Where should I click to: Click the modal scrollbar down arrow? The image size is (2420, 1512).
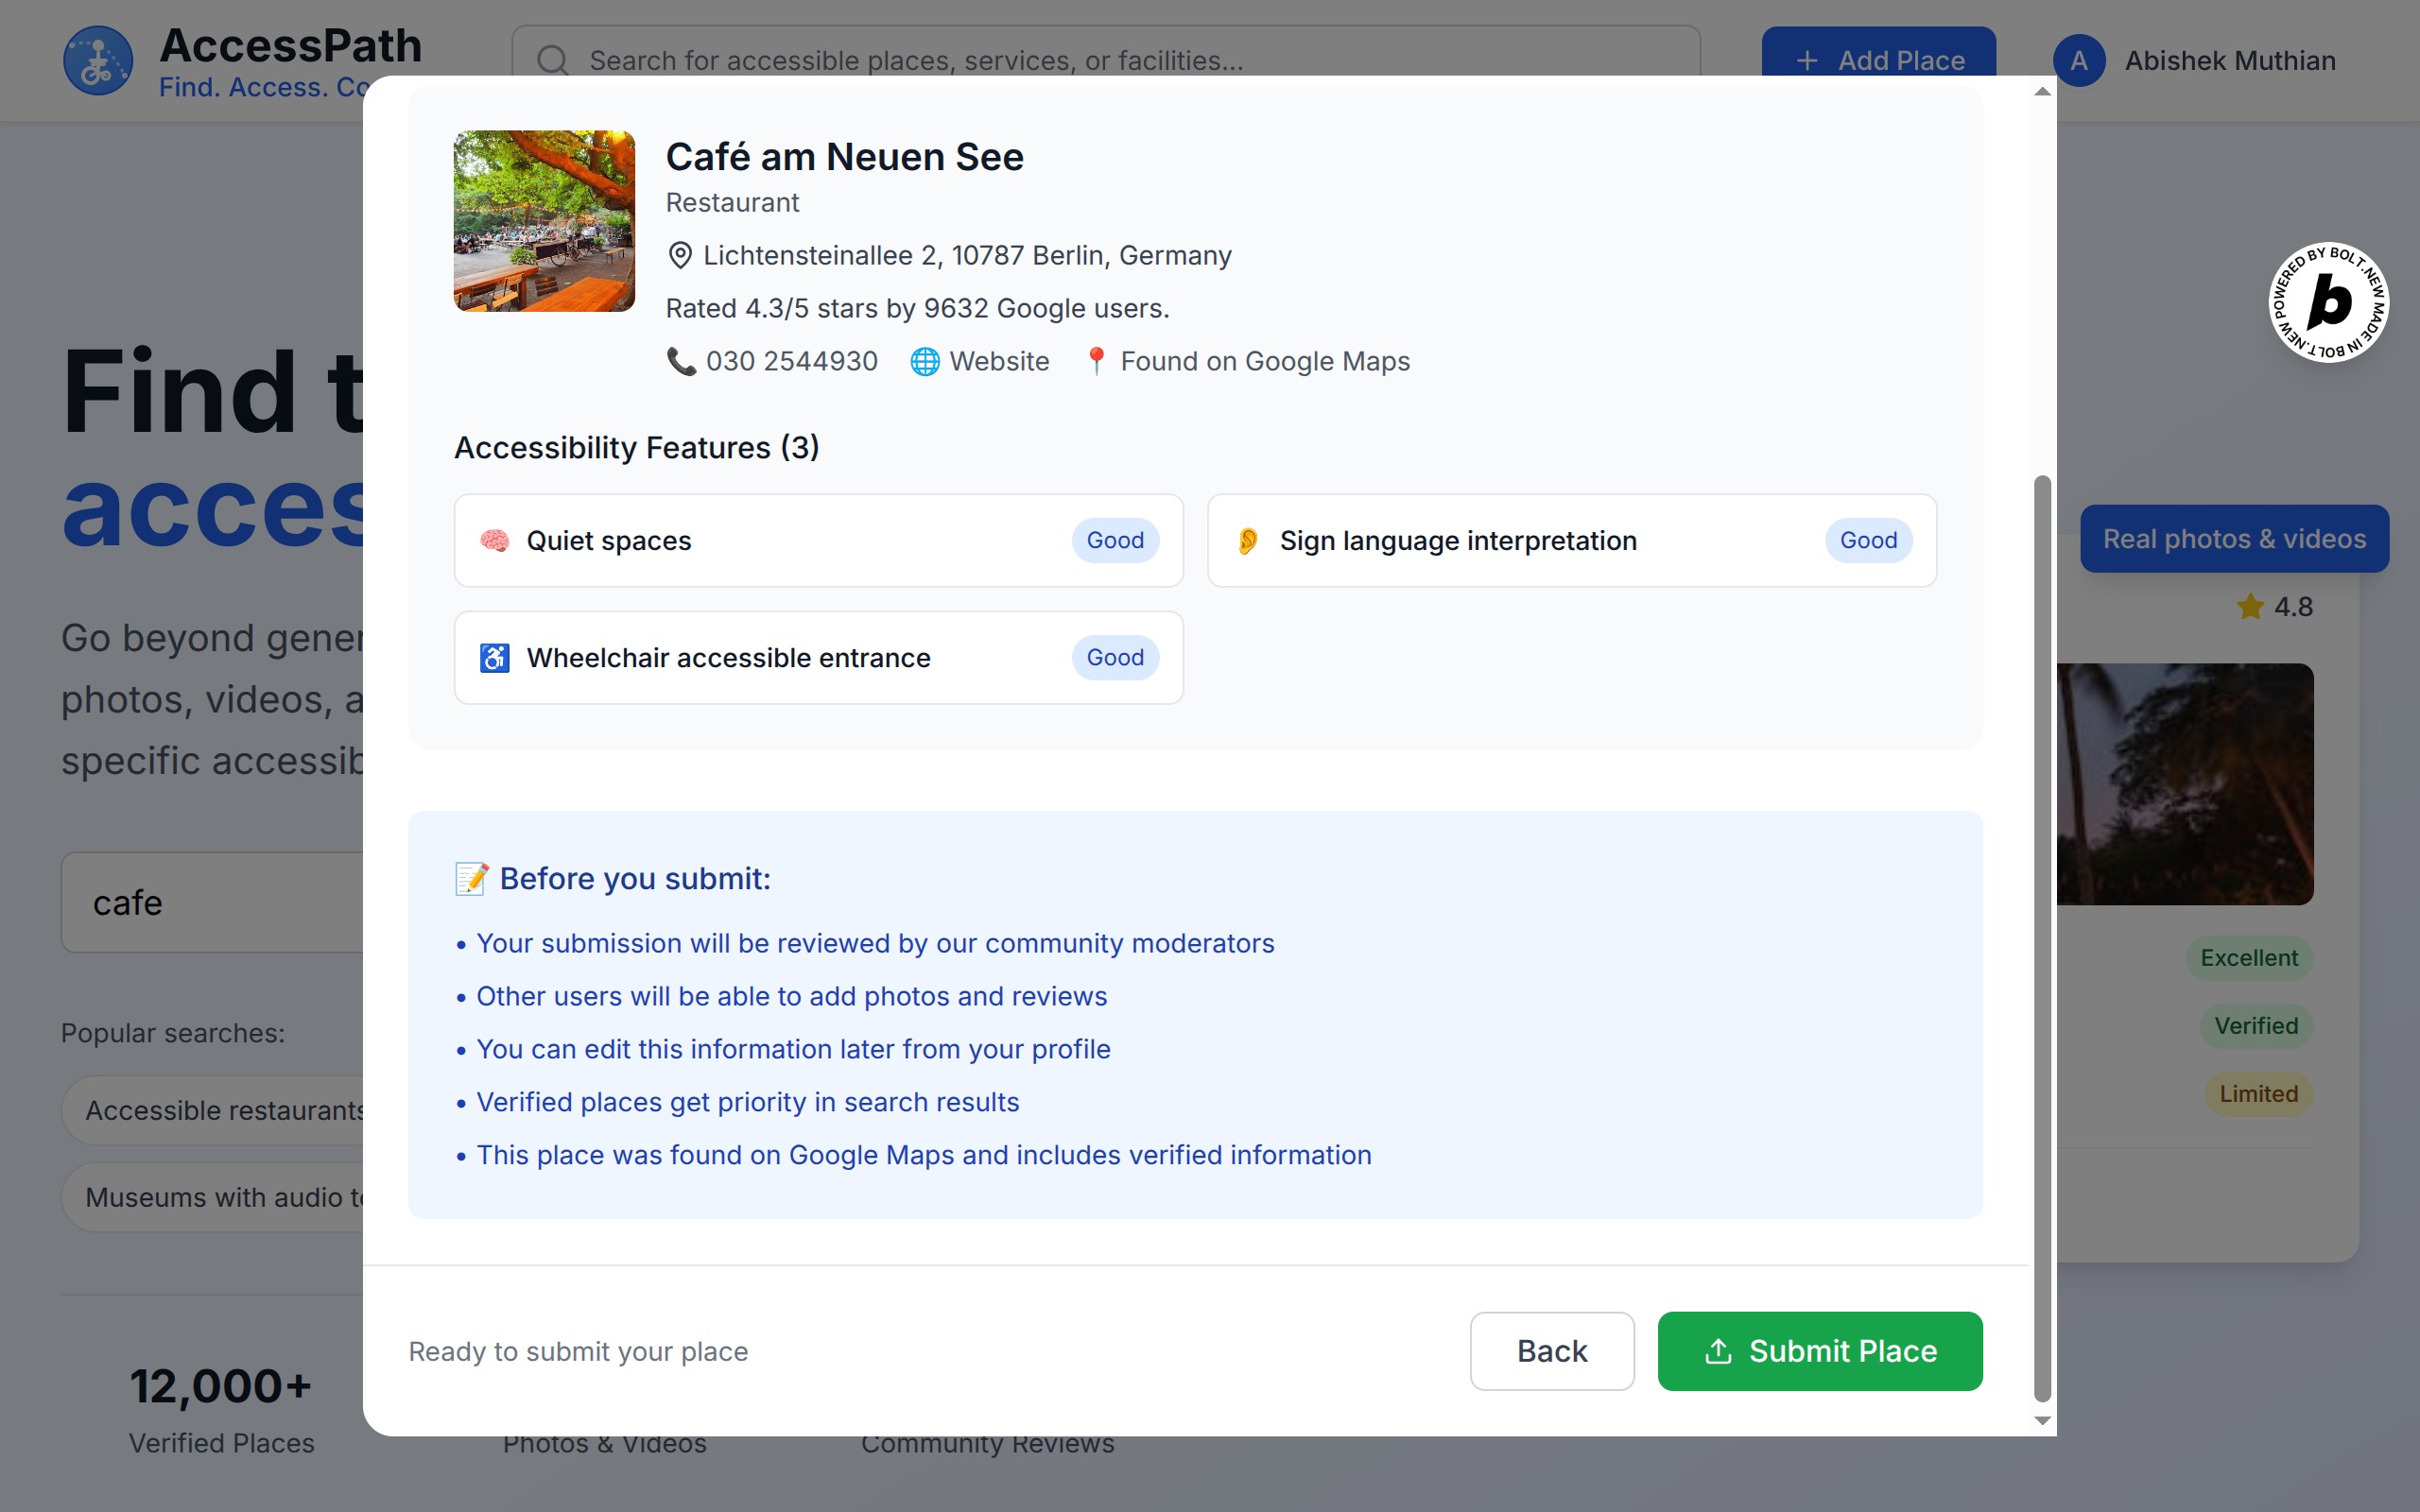tap(2043, 1420)
